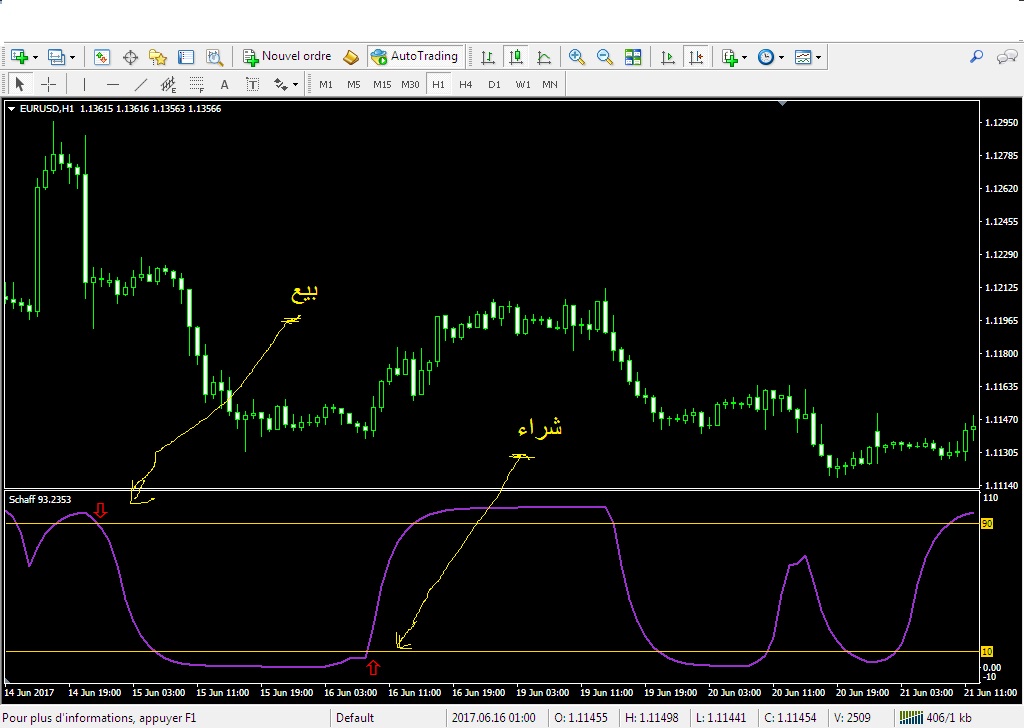The image size is (1024, 728).
Task: Select the D1 timeframe
Action: pos(494,85)
